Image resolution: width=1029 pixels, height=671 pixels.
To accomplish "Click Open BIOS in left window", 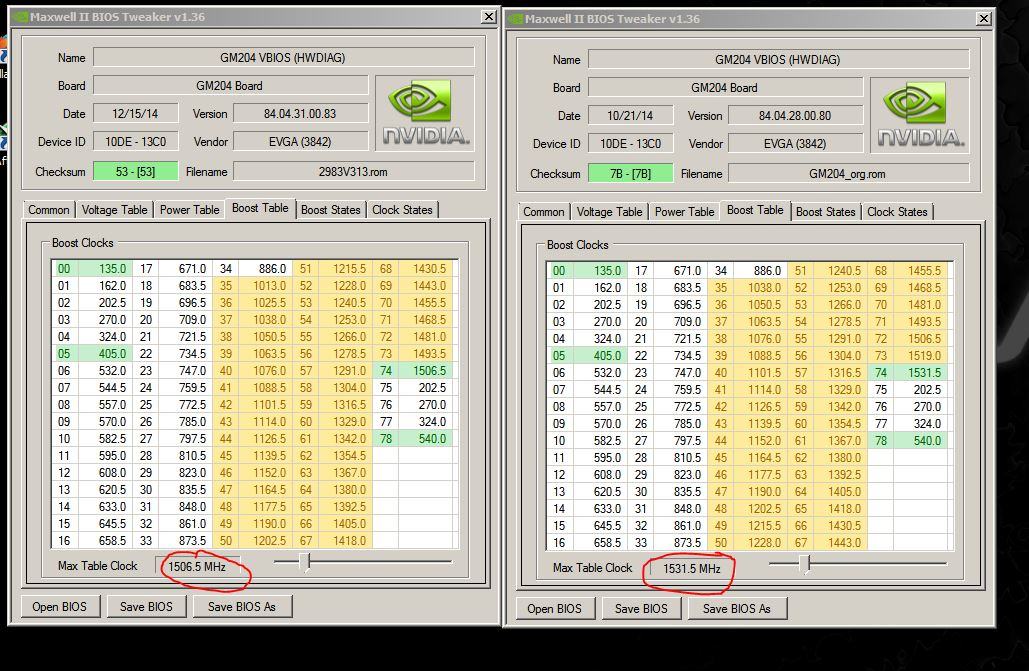I will point(60,607).
